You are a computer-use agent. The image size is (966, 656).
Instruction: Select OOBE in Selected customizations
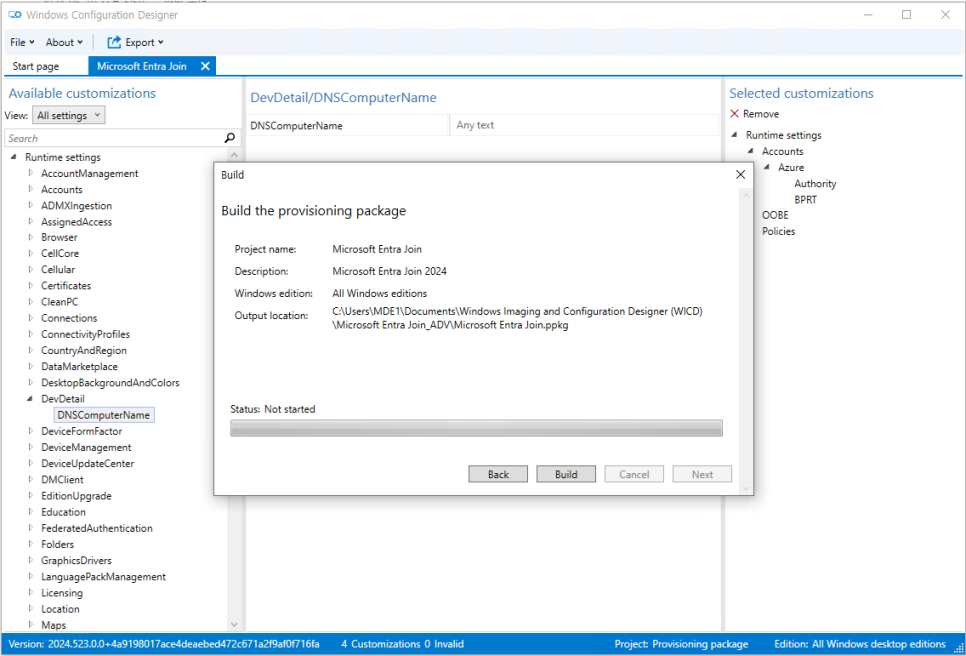point(775,215)
